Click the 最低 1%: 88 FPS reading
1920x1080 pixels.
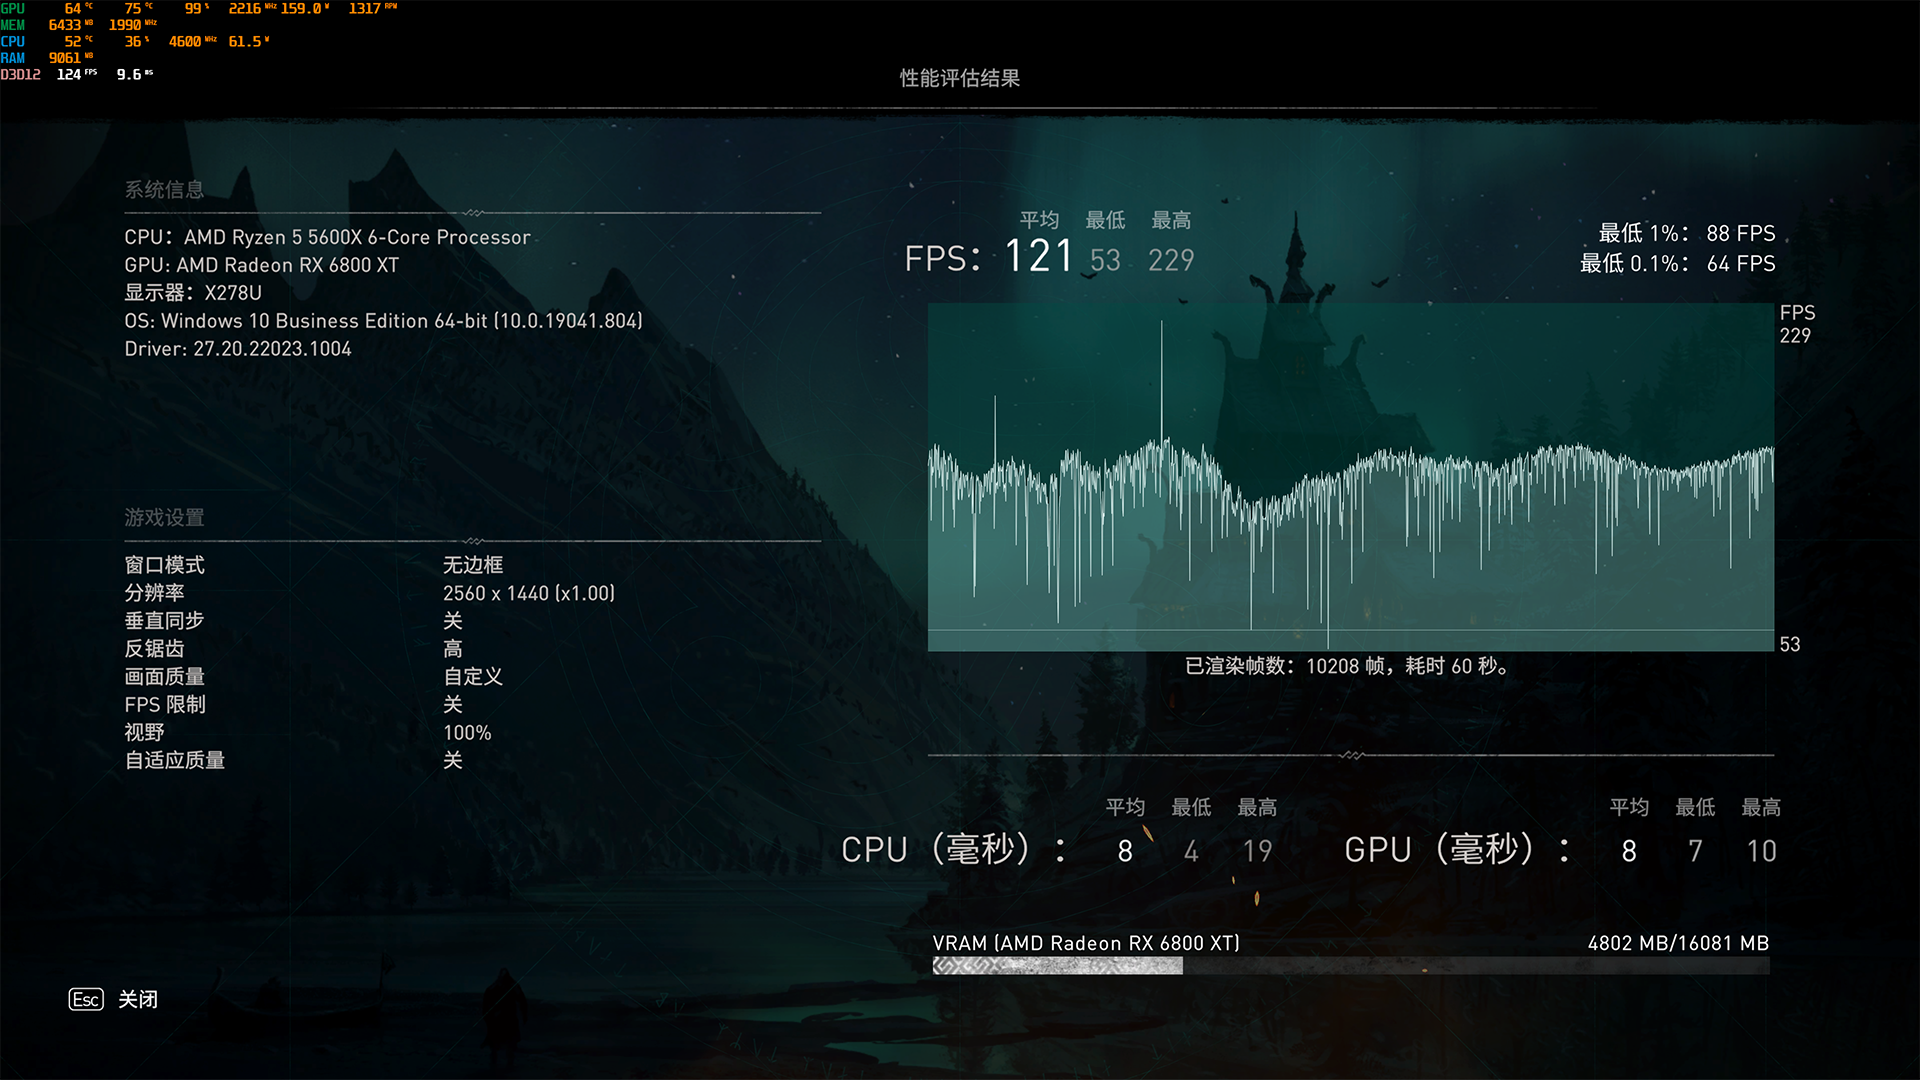[x=1687, y=233]
